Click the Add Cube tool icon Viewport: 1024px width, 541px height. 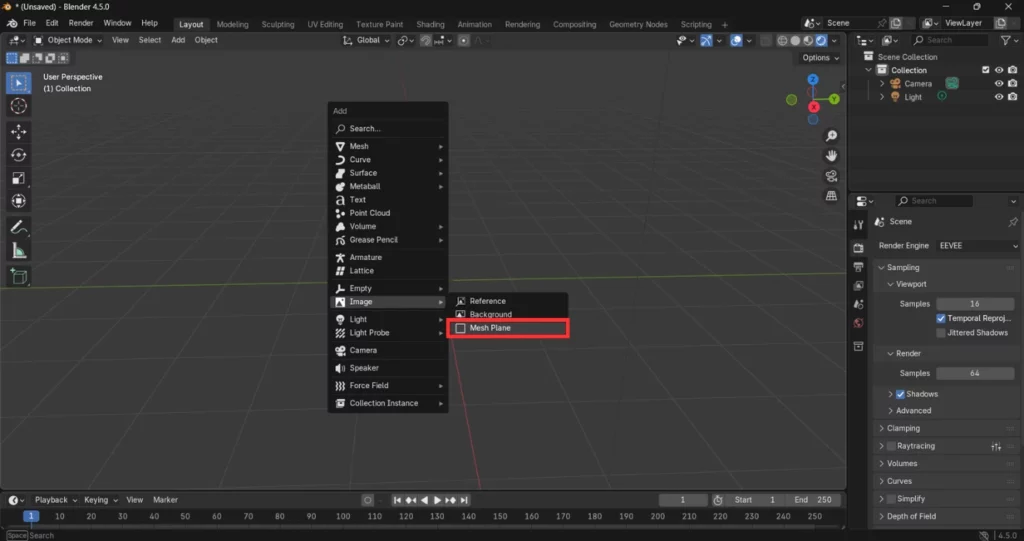pos(18,276)
